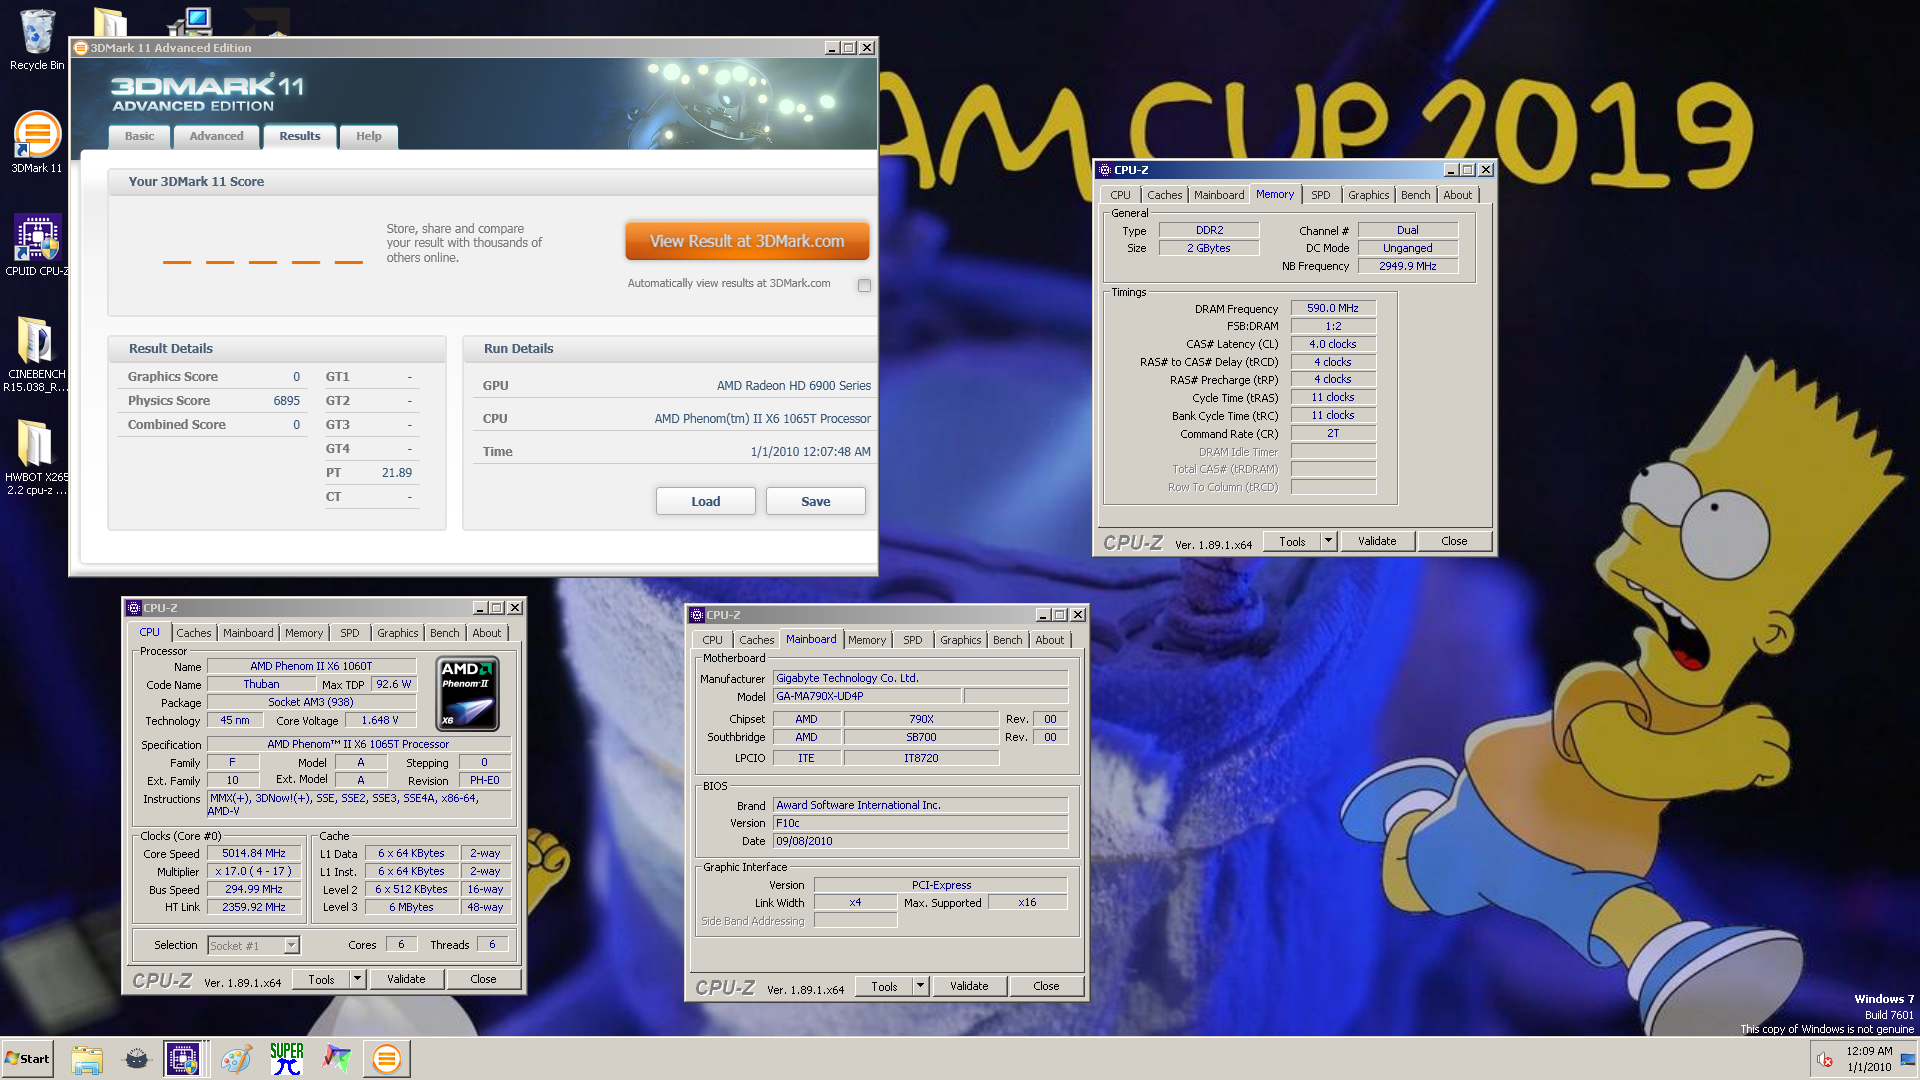1920x1080 pixels.
Task: Select the Results tab in 3DMark
Action: [300, 136]
